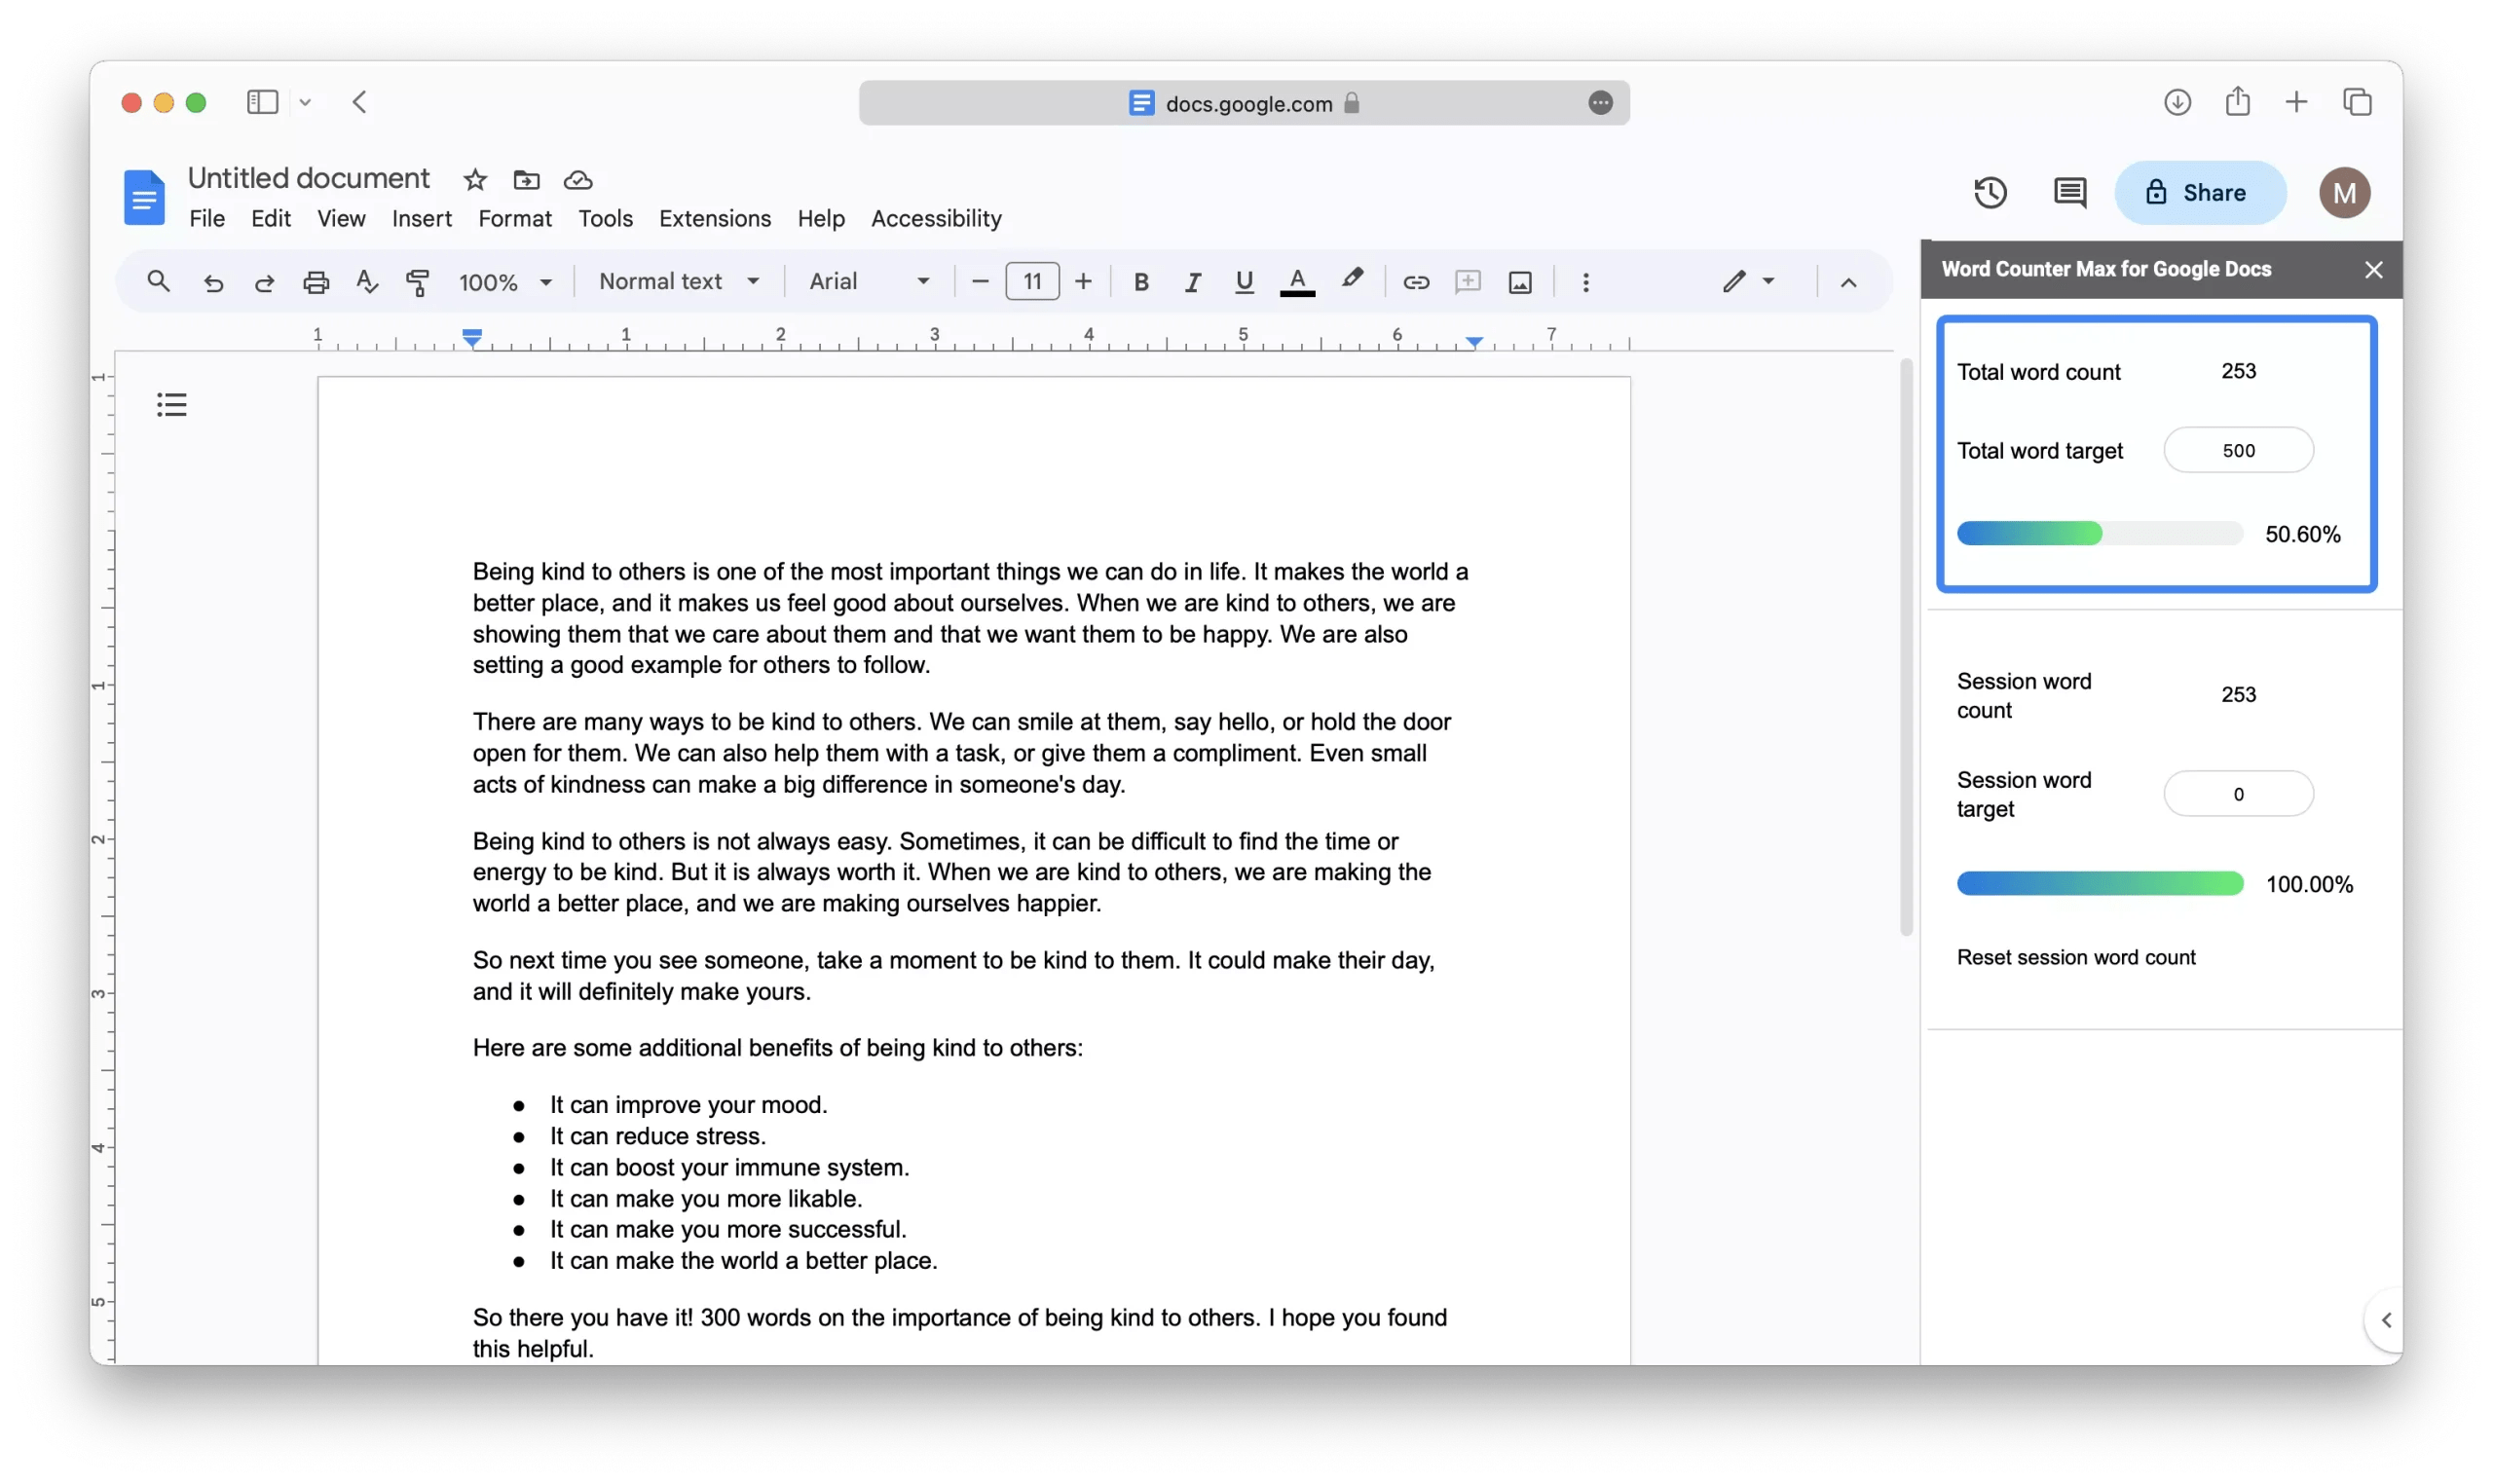
Task: Open version history clock icon
Action: [1990, 192]
